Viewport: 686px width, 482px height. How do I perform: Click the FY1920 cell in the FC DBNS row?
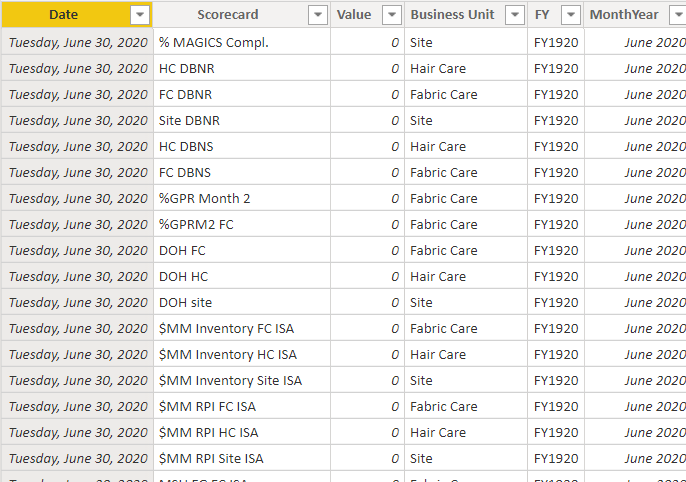[556, 173]
